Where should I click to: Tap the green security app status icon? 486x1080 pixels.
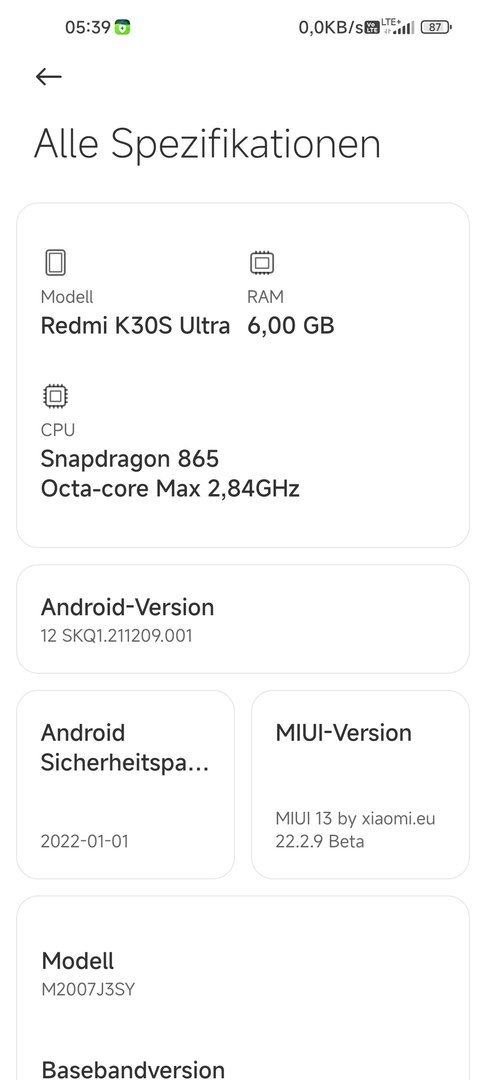[123, 28]
